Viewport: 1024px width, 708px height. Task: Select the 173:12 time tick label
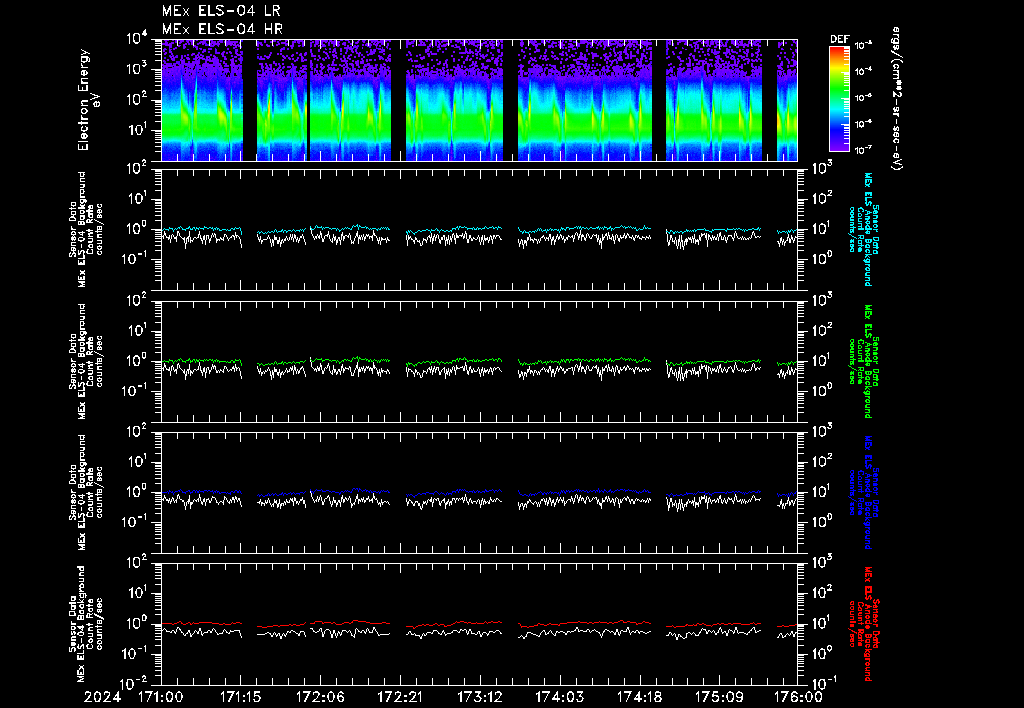480,695
